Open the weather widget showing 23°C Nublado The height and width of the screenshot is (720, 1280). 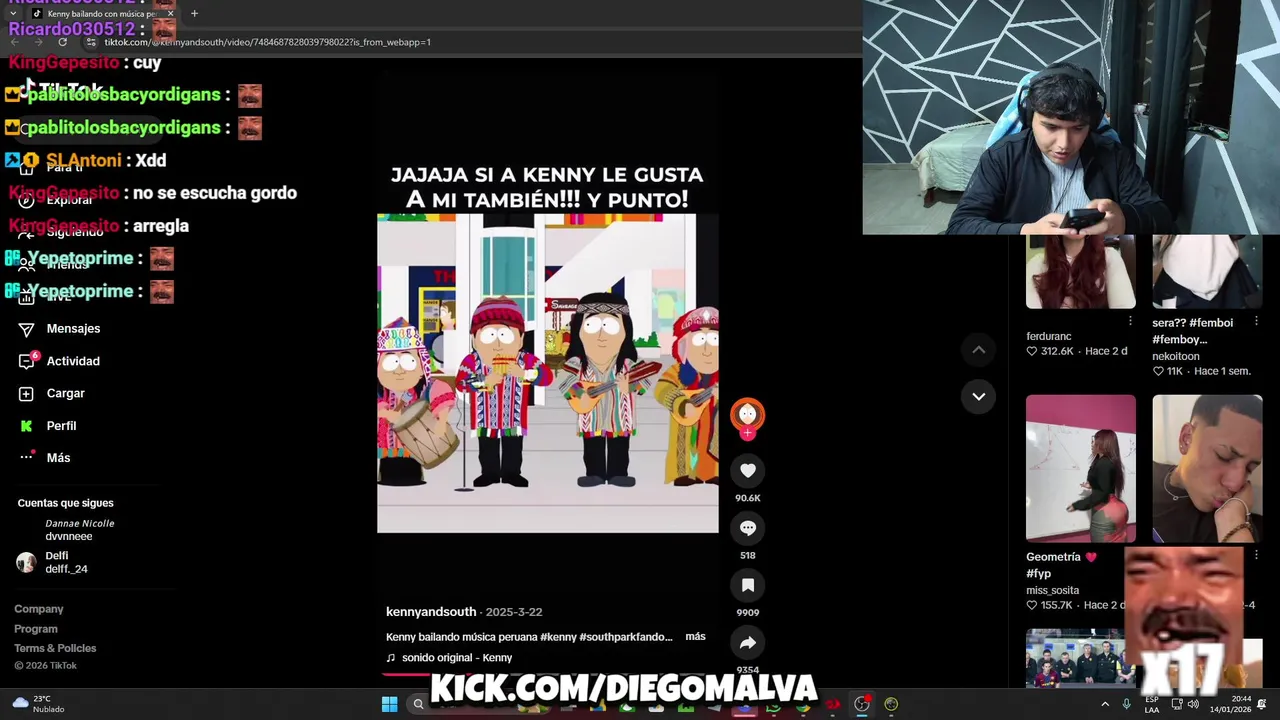coord(40,704)
